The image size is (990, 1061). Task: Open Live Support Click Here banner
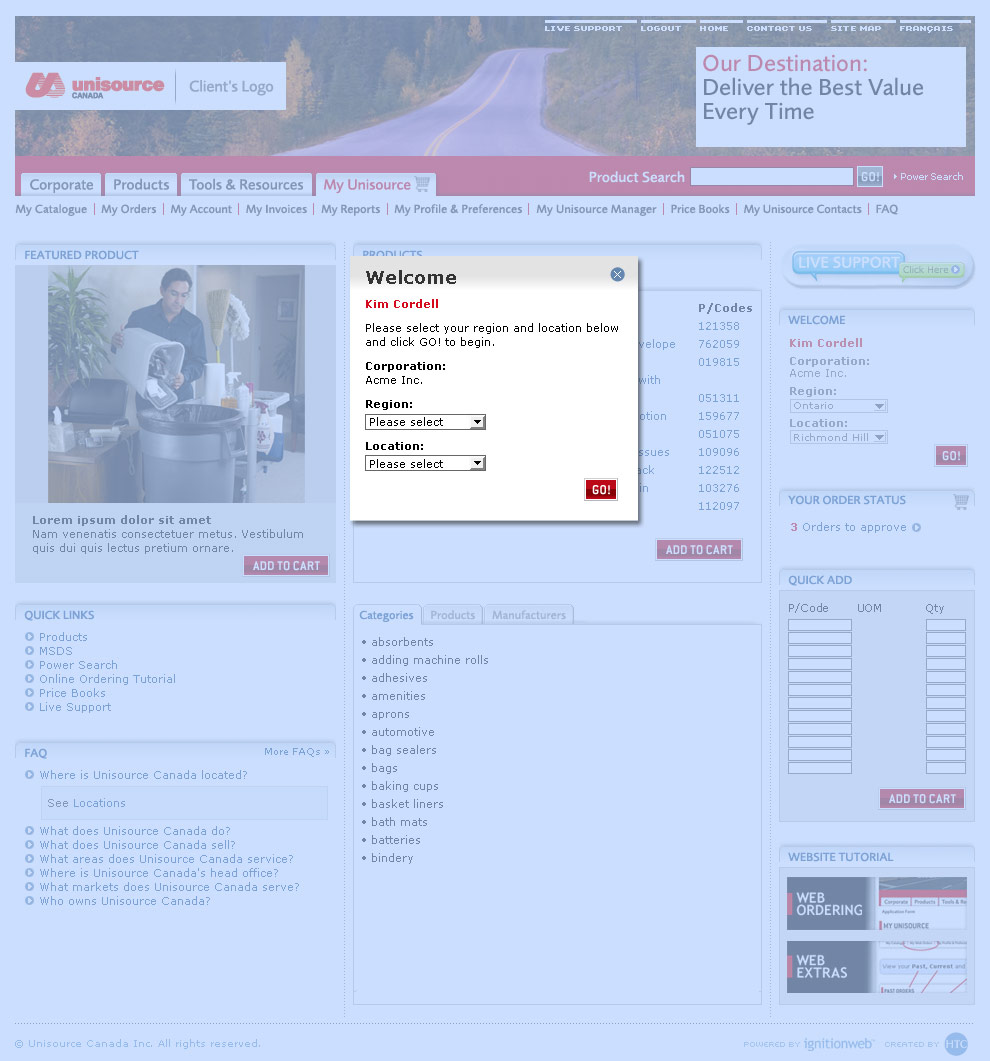click(878, 267)
